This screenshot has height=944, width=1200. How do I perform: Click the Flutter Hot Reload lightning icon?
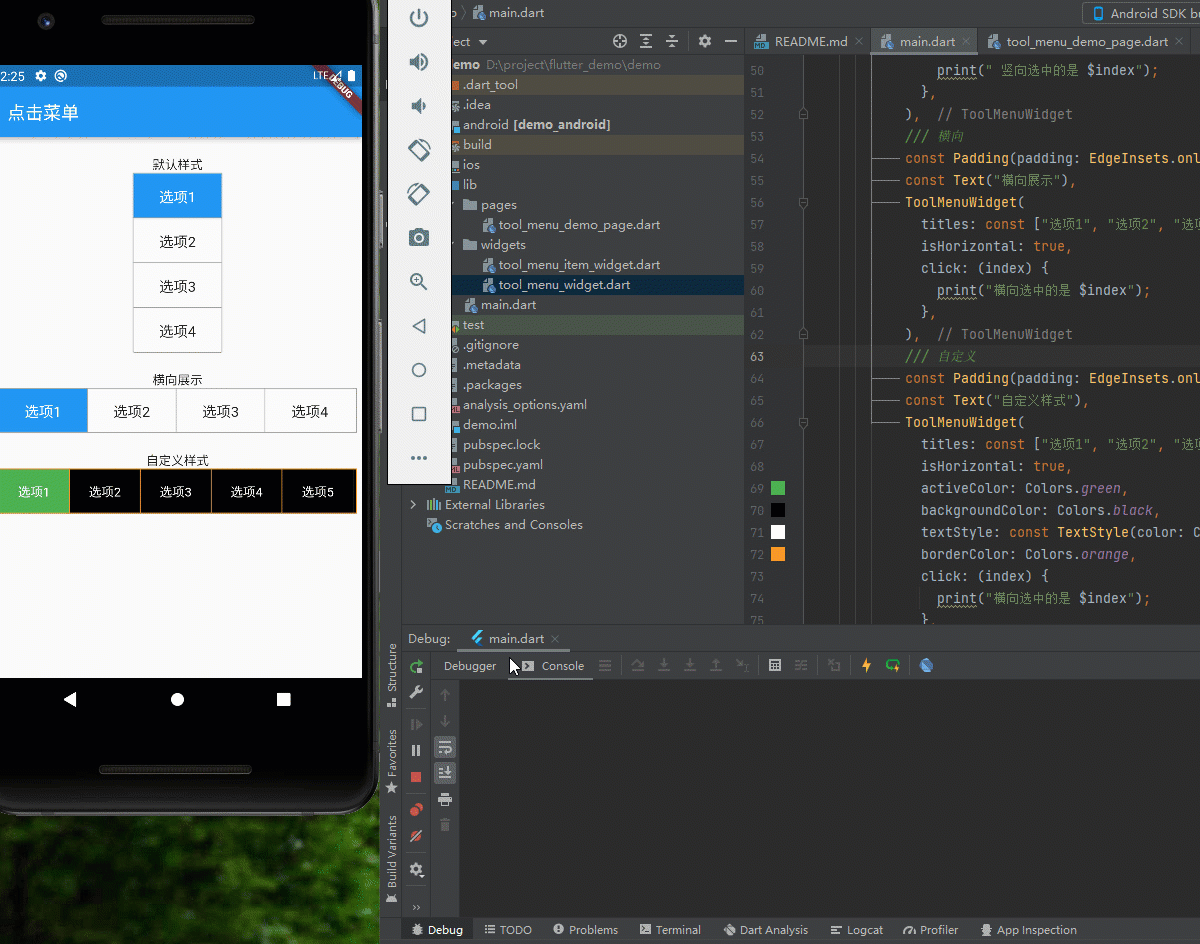click(866, 666)
